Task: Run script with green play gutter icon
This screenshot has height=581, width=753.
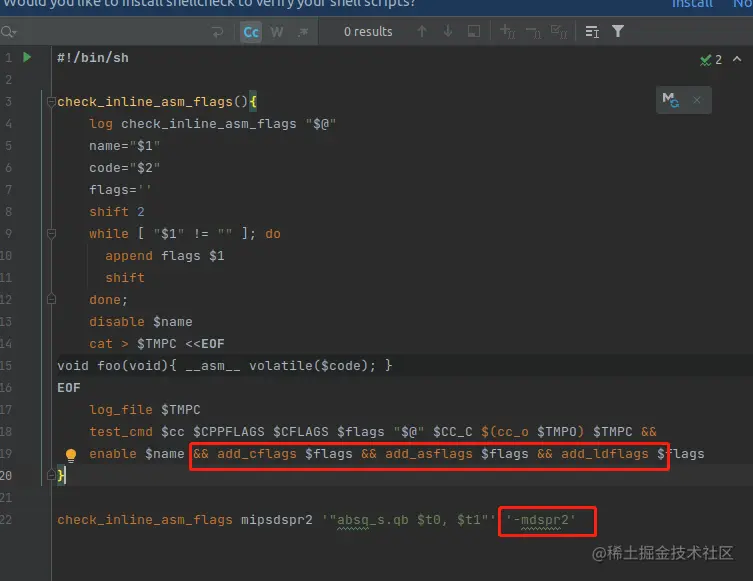Action: 27,58
